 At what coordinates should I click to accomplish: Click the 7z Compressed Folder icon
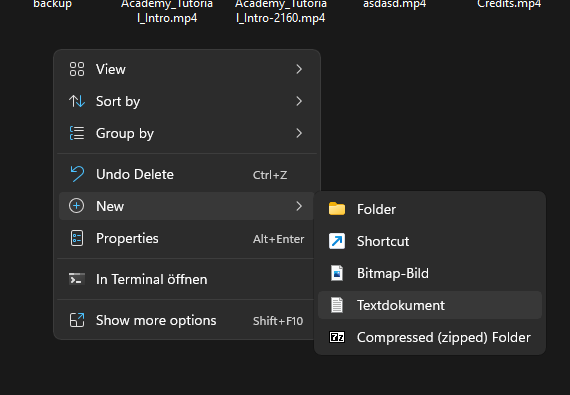pos(337,337)
